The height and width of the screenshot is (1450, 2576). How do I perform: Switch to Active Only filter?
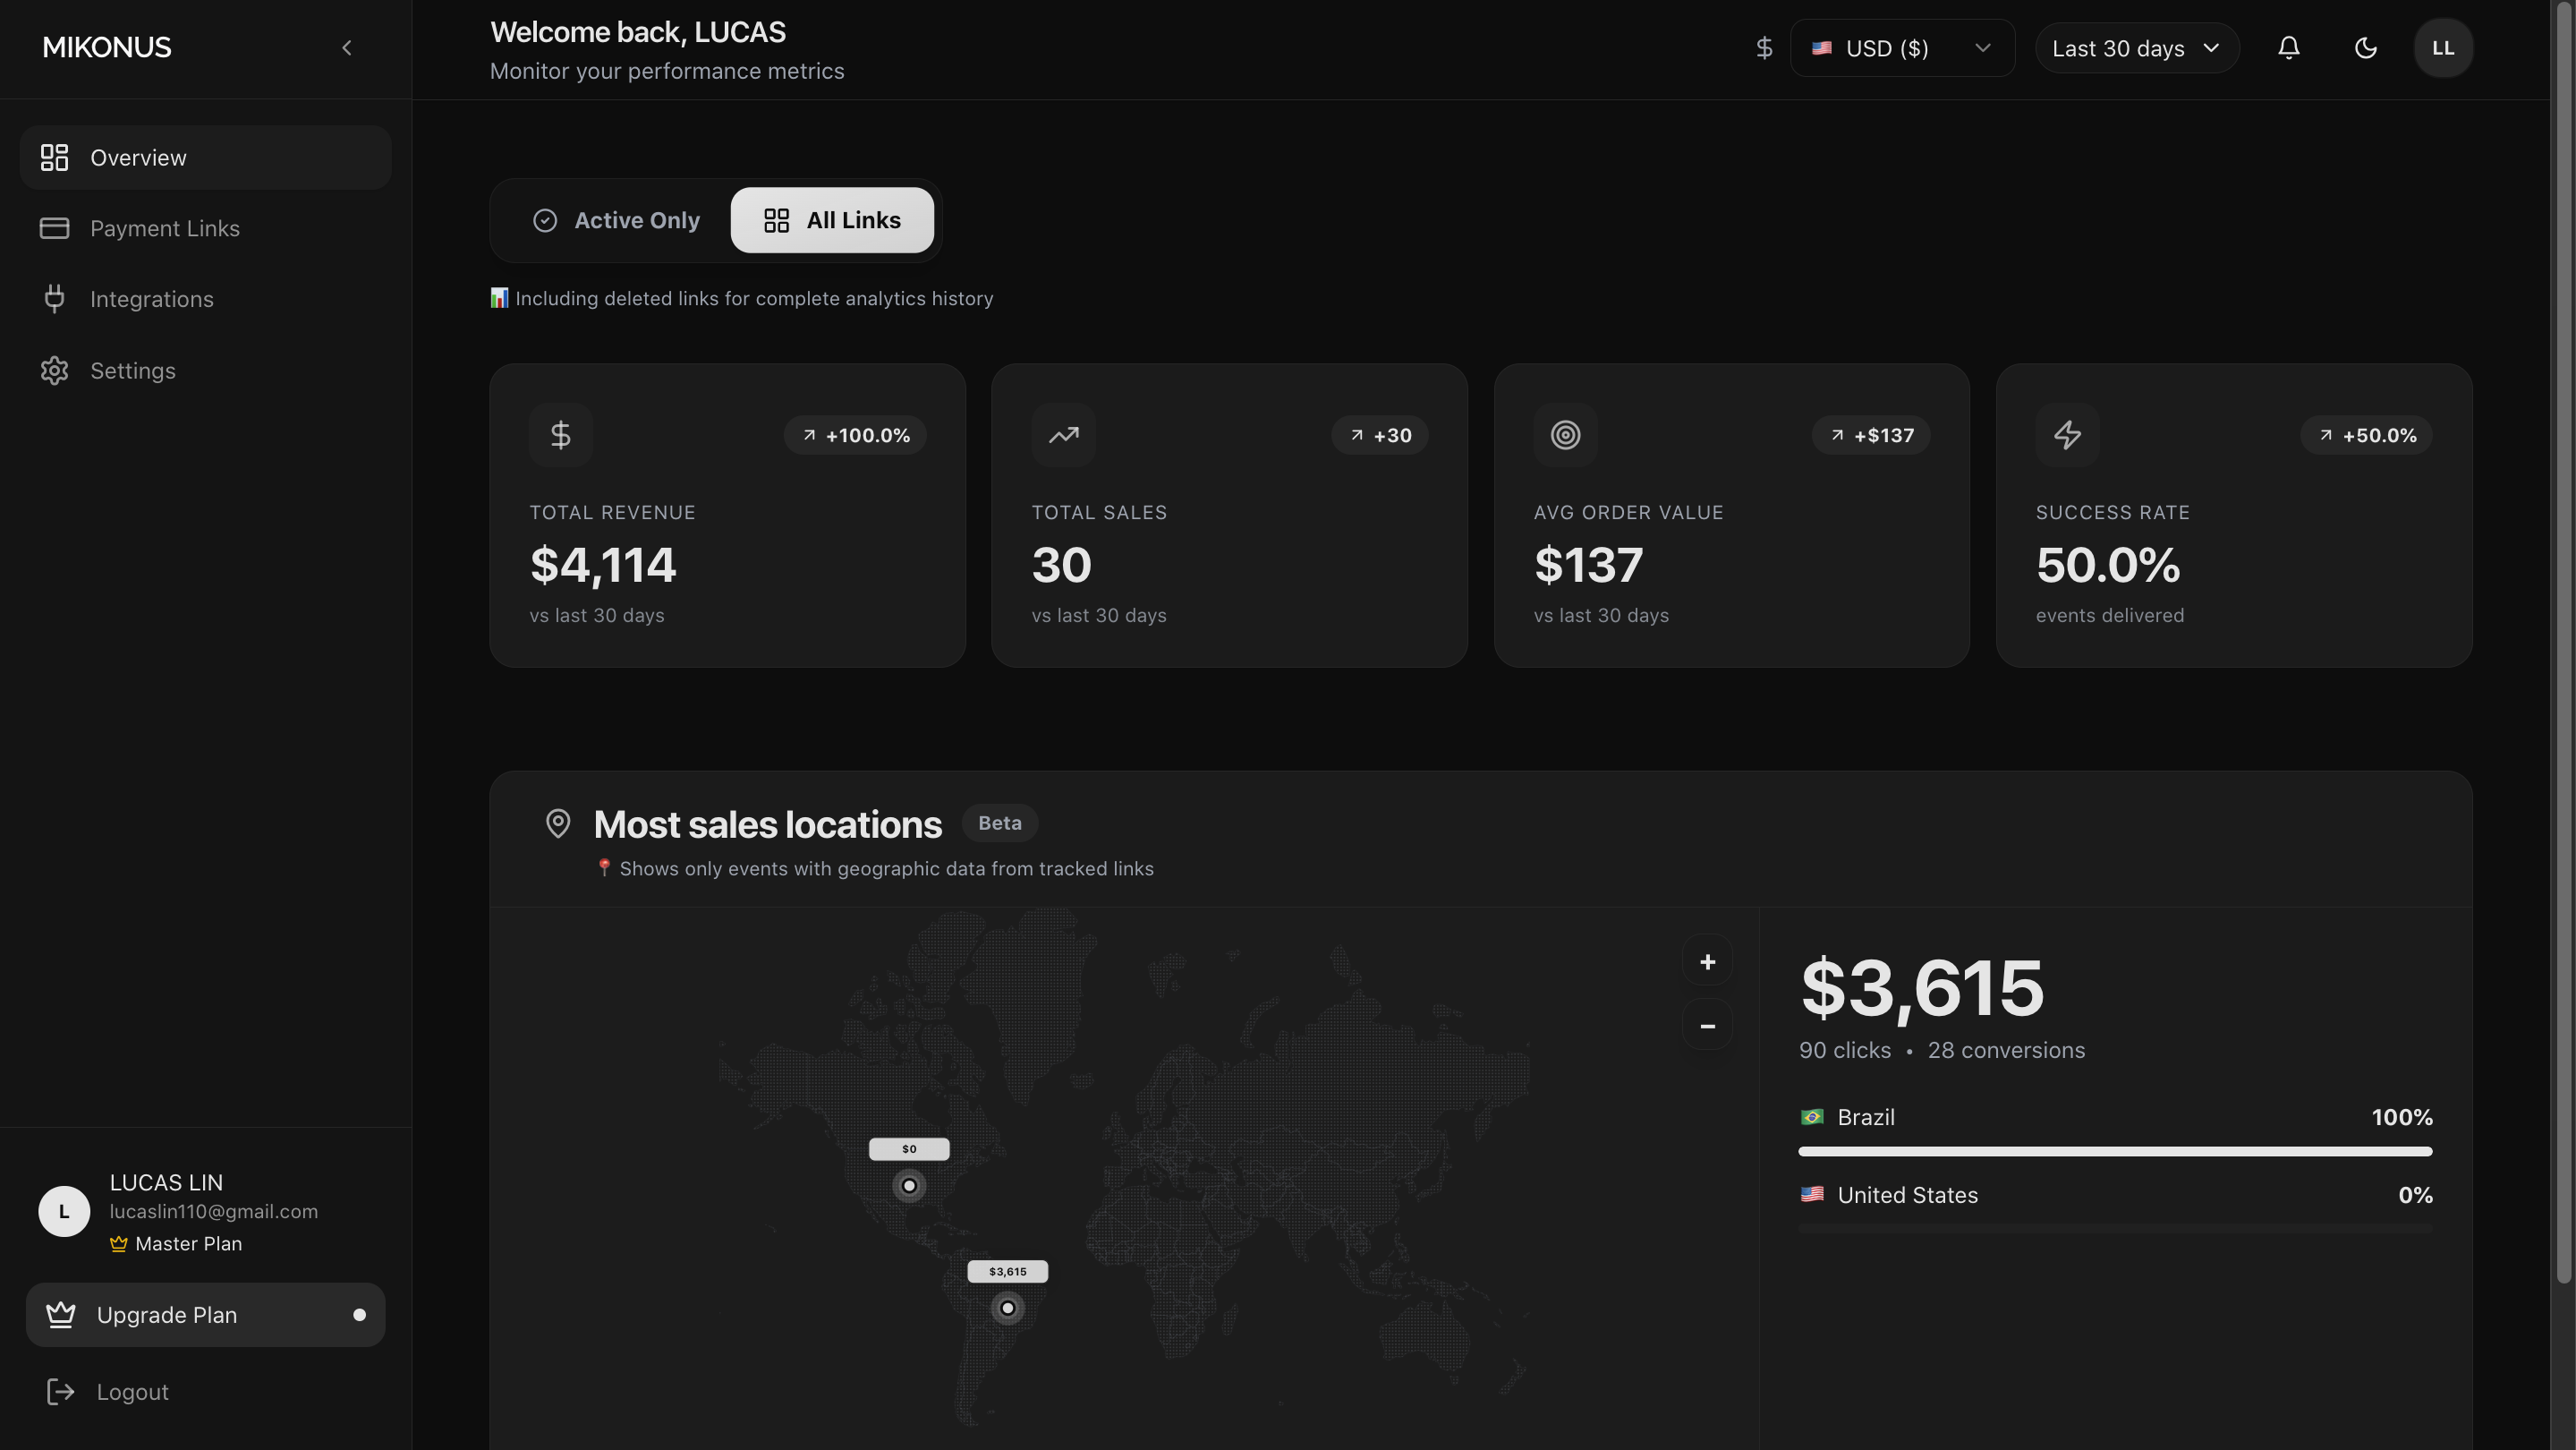pyautogui.click(x=616, y=220)
